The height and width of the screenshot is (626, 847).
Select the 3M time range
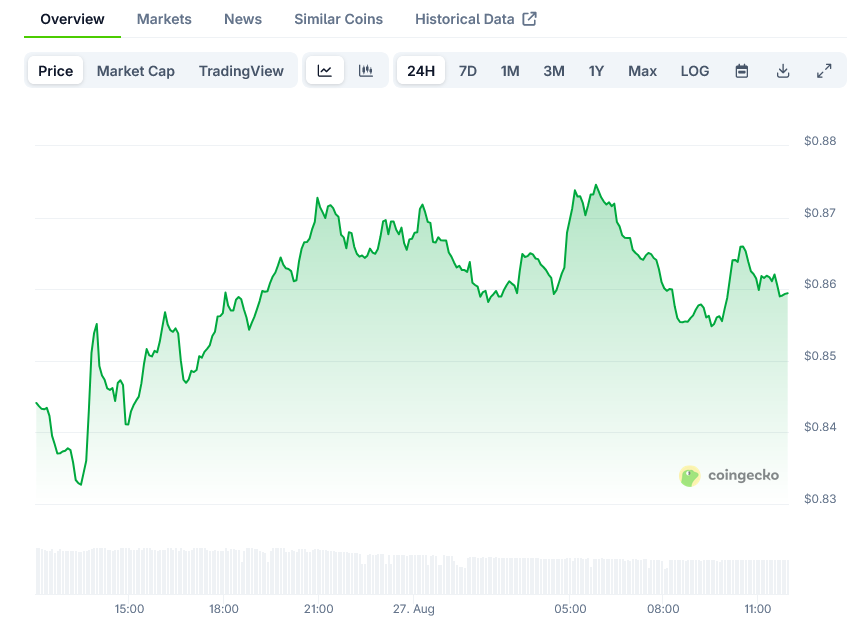(554, 71)
